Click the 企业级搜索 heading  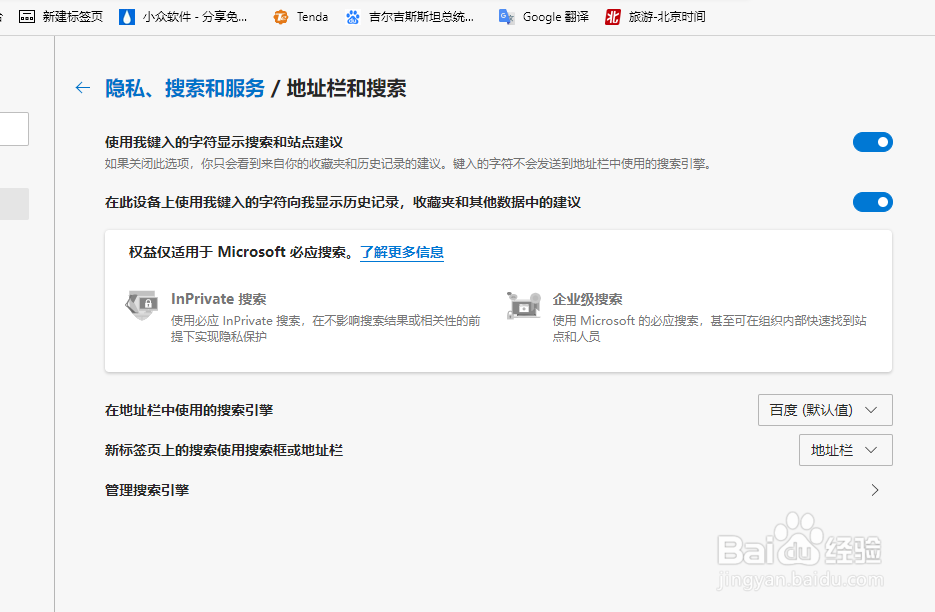(x=587, y=299)
